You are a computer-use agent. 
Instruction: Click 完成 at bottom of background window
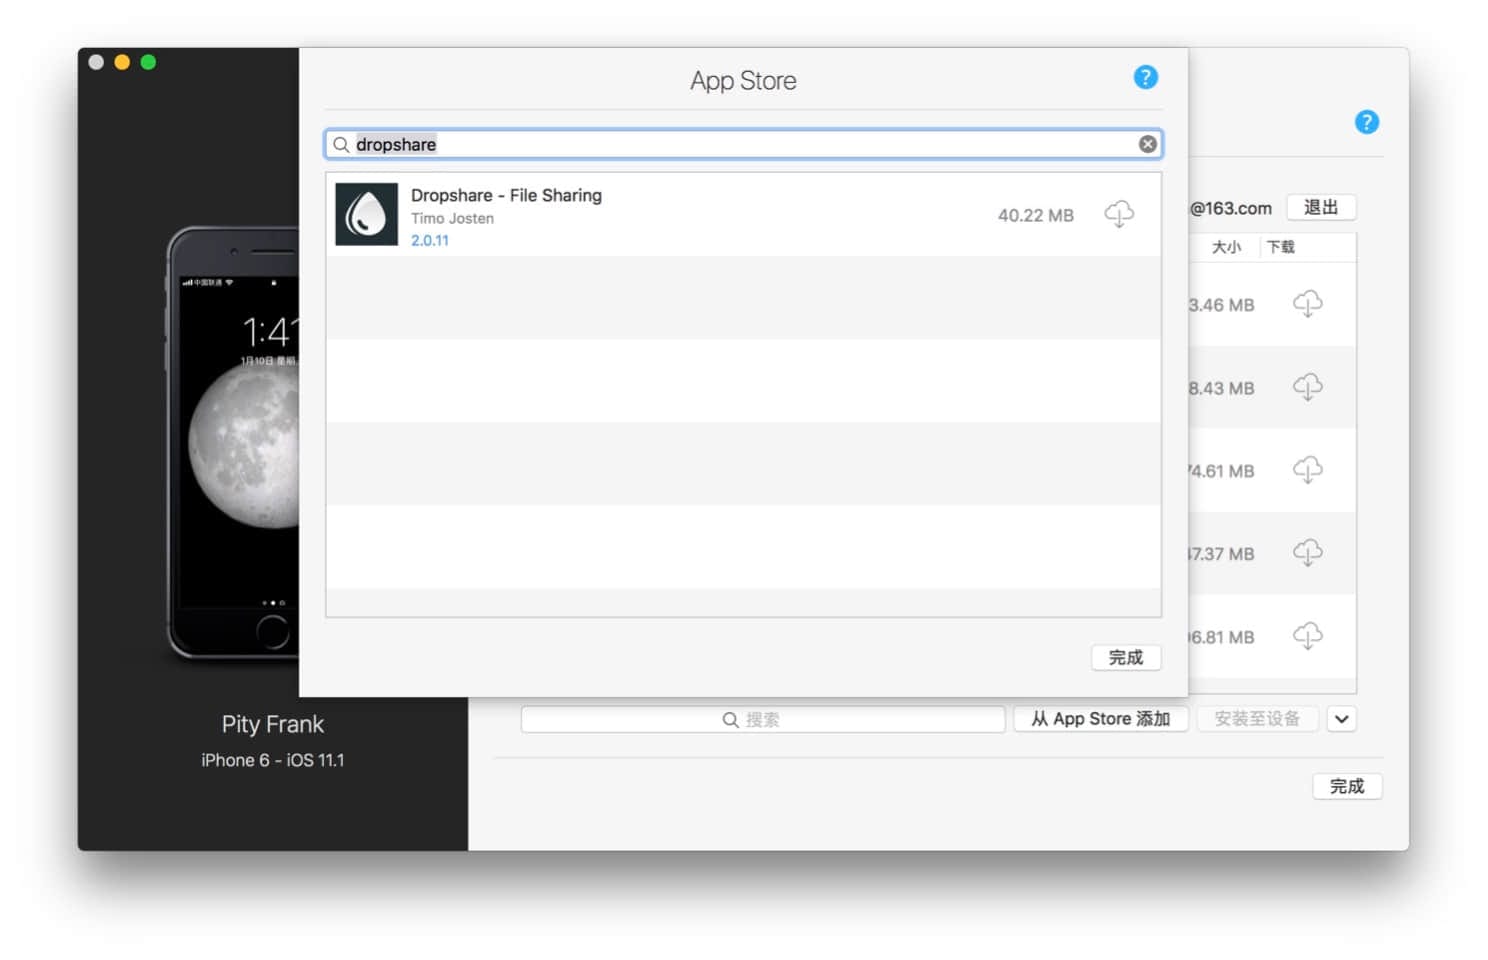(1347, 786)
